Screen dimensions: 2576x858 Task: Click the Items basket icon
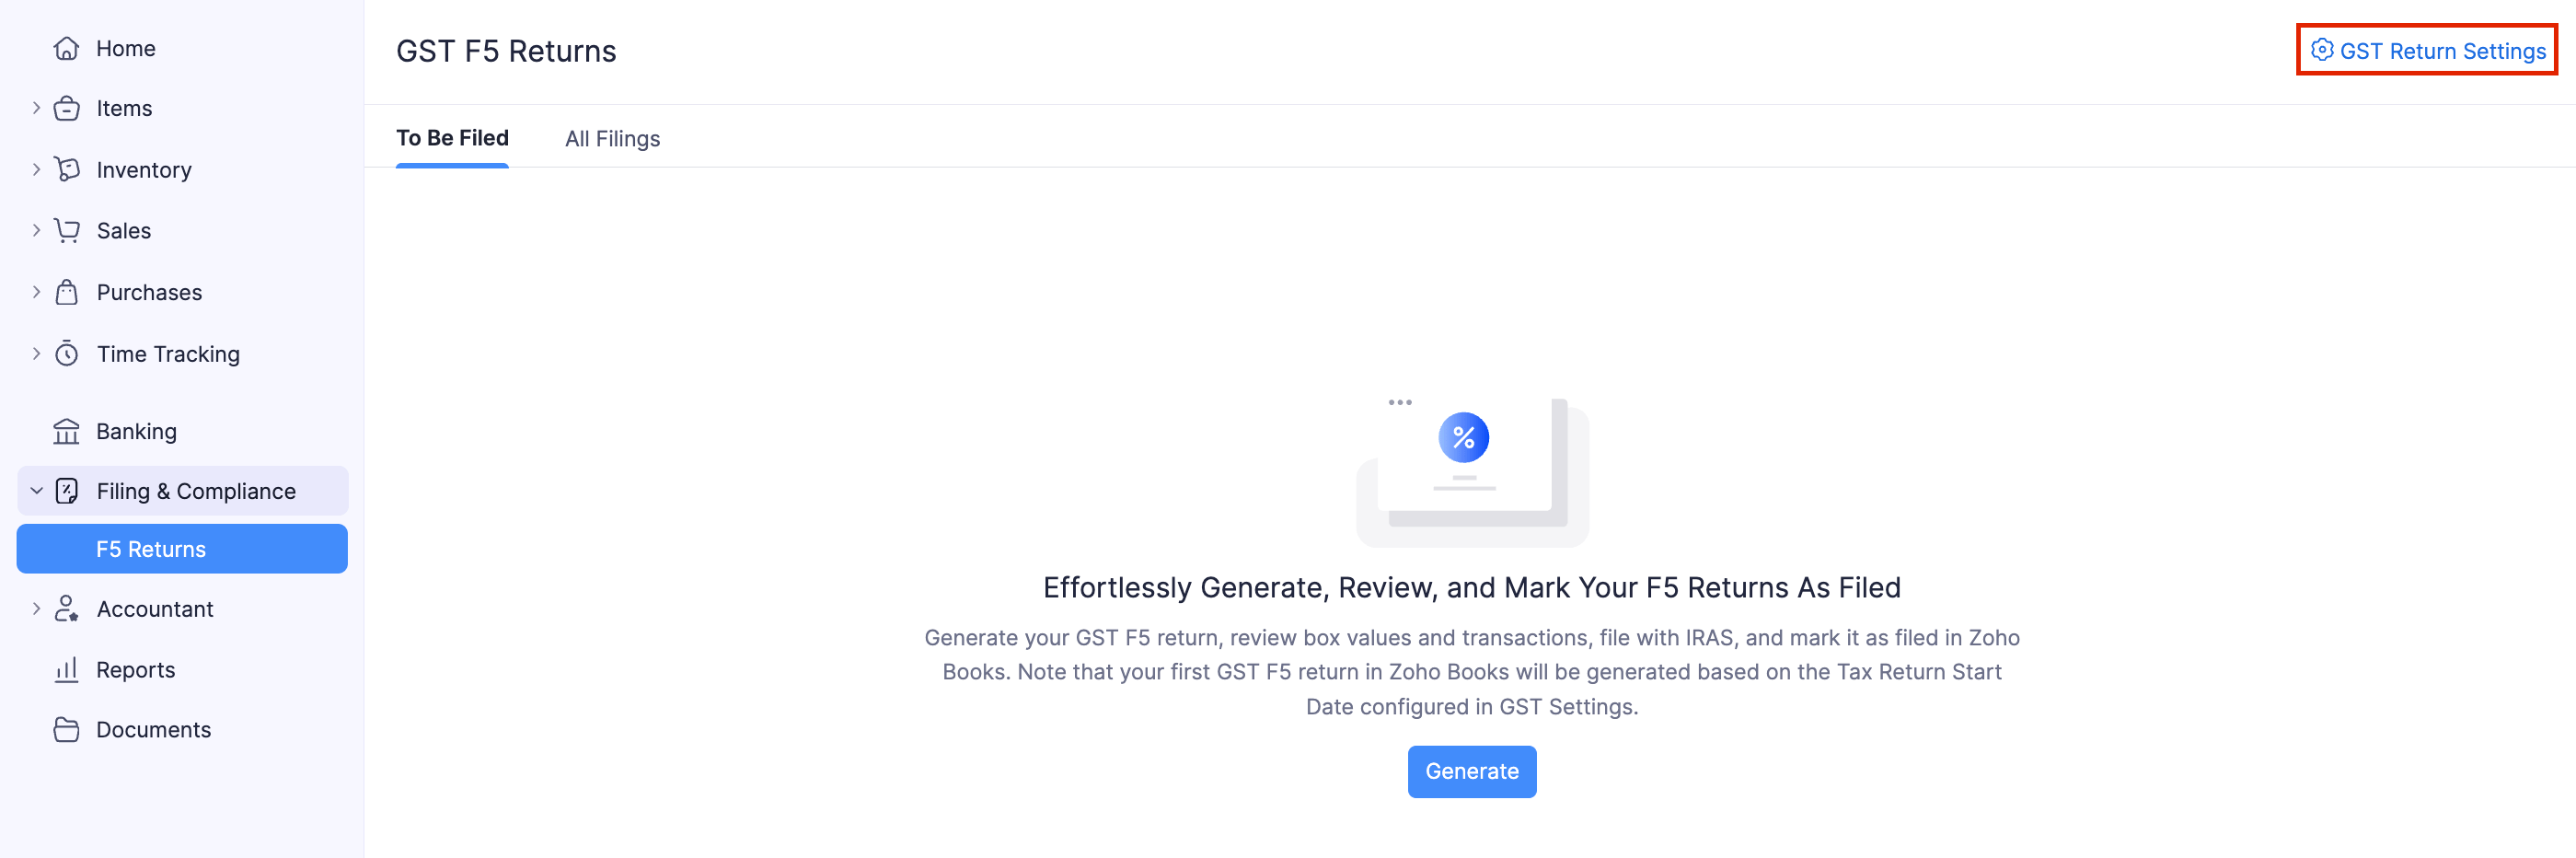[66, 108]
